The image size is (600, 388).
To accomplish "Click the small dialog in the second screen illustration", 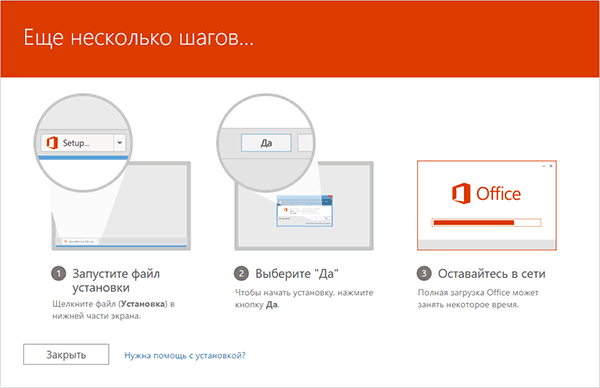I will 305,211.
